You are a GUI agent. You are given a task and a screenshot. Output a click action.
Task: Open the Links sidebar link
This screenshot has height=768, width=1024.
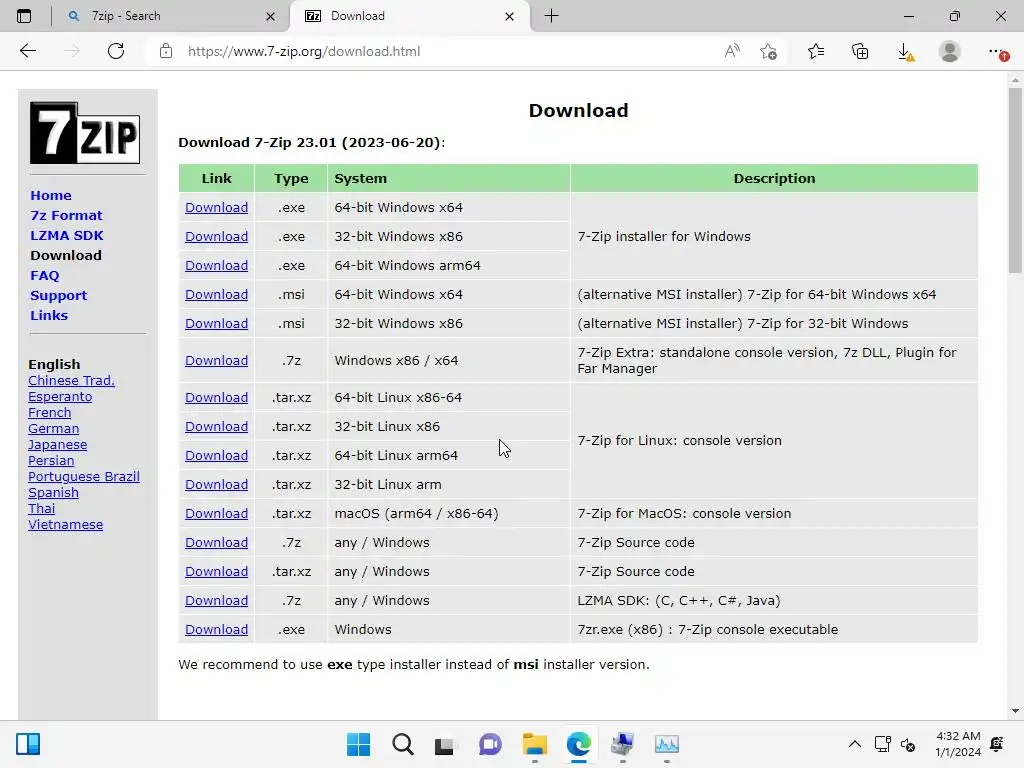tap(49, 315)
